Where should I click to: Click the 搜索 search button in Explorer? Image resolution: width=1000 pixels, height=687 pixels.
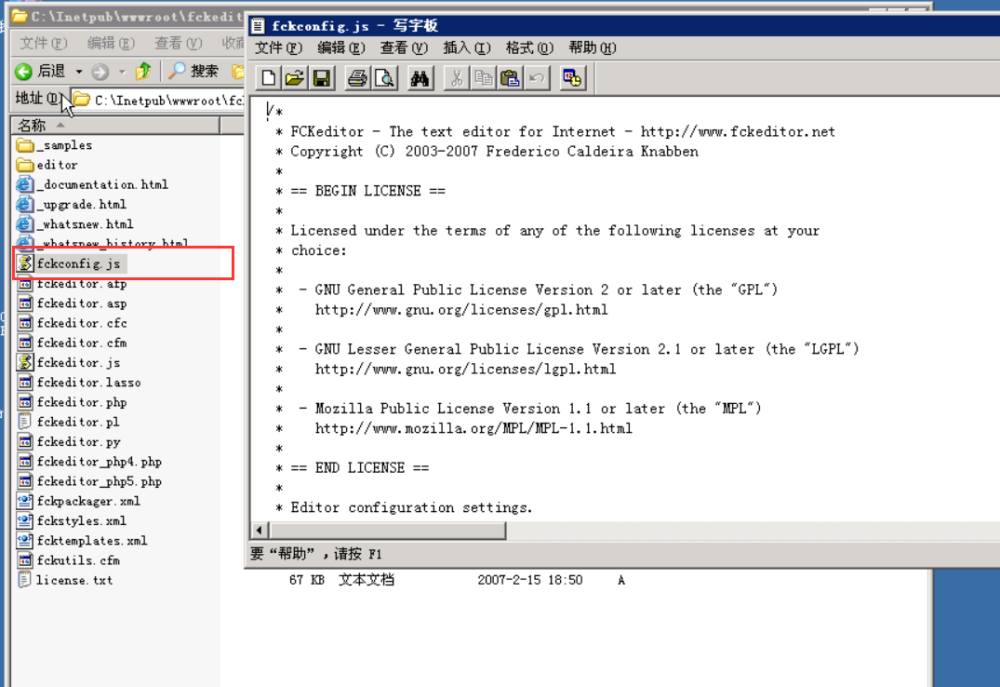coord(193,71)
